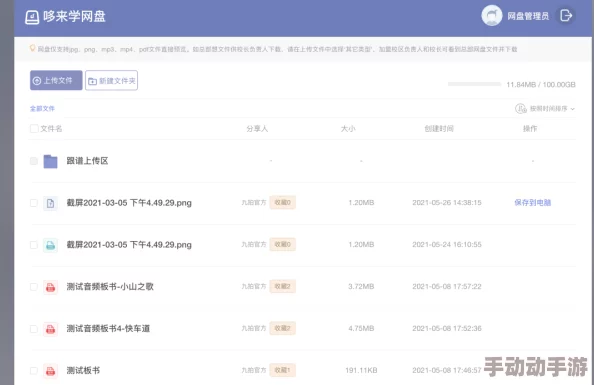
Task: Click timestamp 2021-05-24 16:10:55
Action: tap(447, 244)
